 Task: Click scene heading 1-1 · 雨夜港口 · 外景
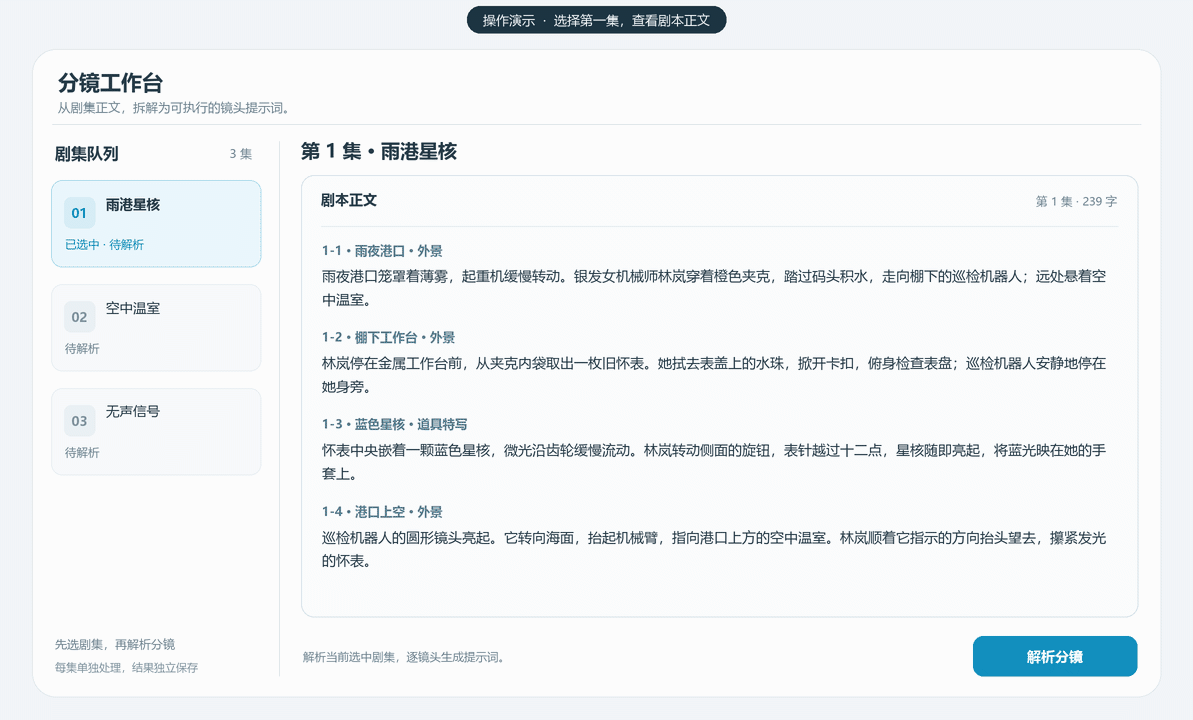[x=382, y=250]
